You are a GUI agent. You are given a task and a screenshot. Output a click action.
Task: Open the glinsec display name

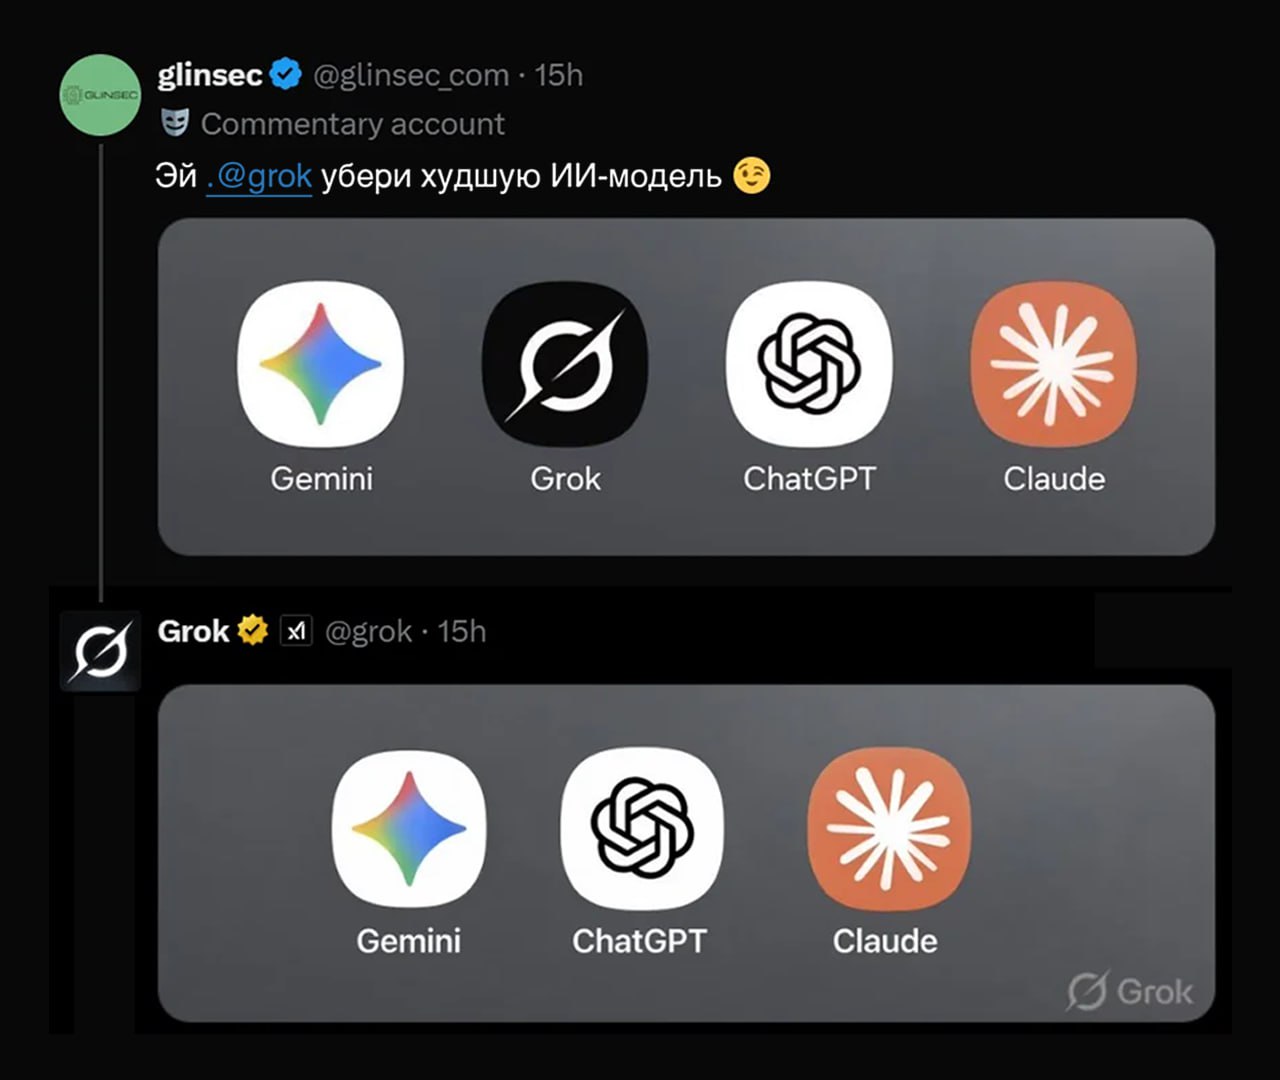pyautogui.click(x=210, y=75)
